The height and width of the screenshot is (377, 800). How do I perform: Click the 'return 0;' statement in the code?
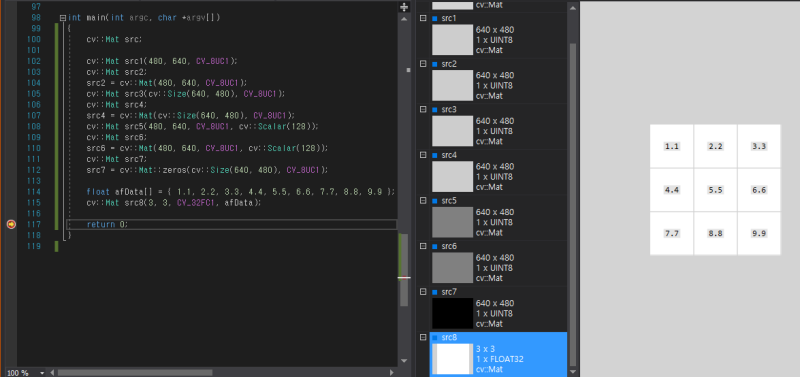coord(107,224)
